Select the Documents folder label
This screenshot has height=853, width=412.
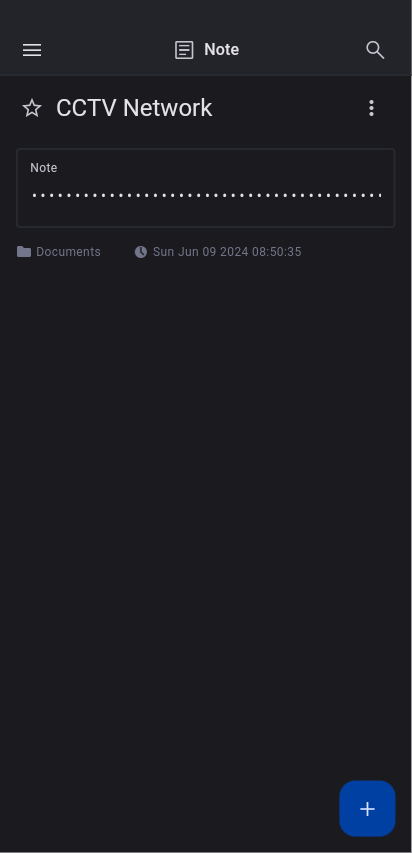click(68, 252)
